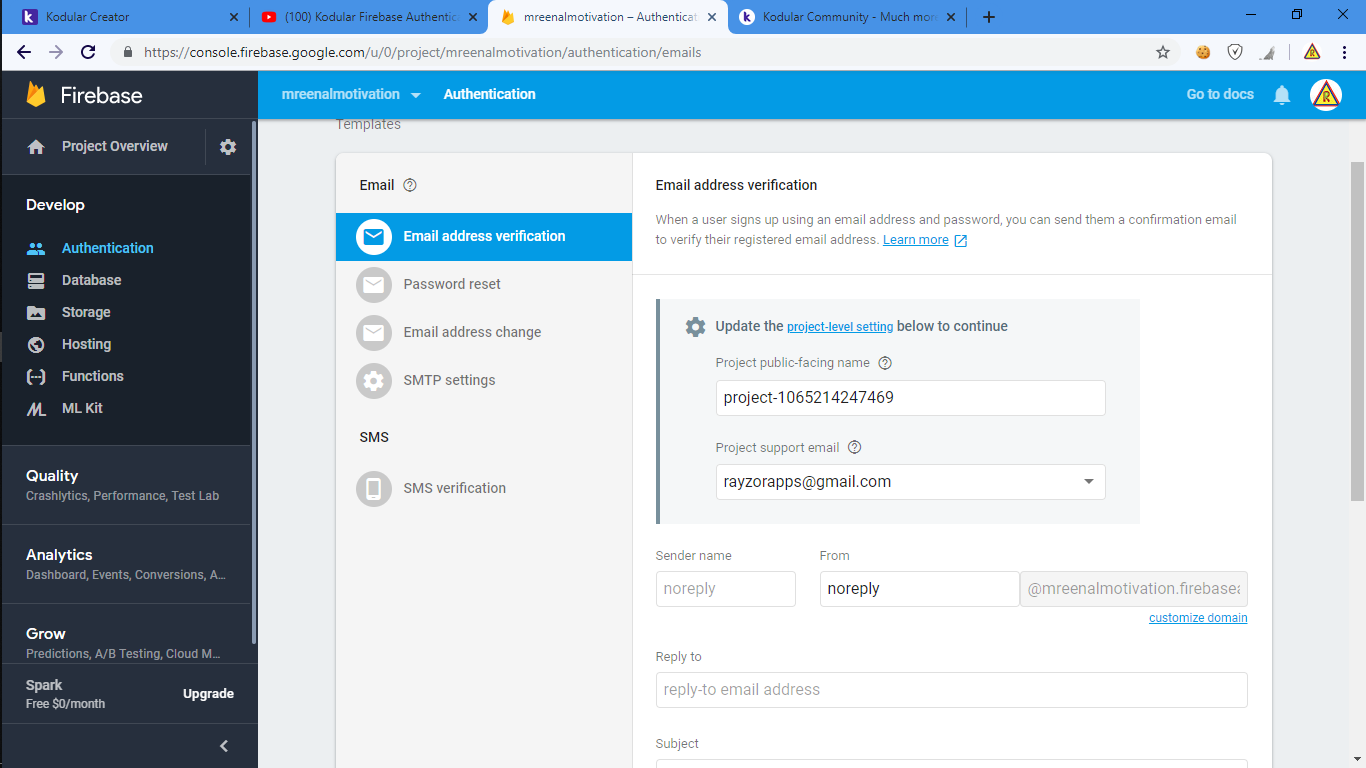Click the Email address verification envelope icon
The image size is (1366, 768).
[374, 237]
